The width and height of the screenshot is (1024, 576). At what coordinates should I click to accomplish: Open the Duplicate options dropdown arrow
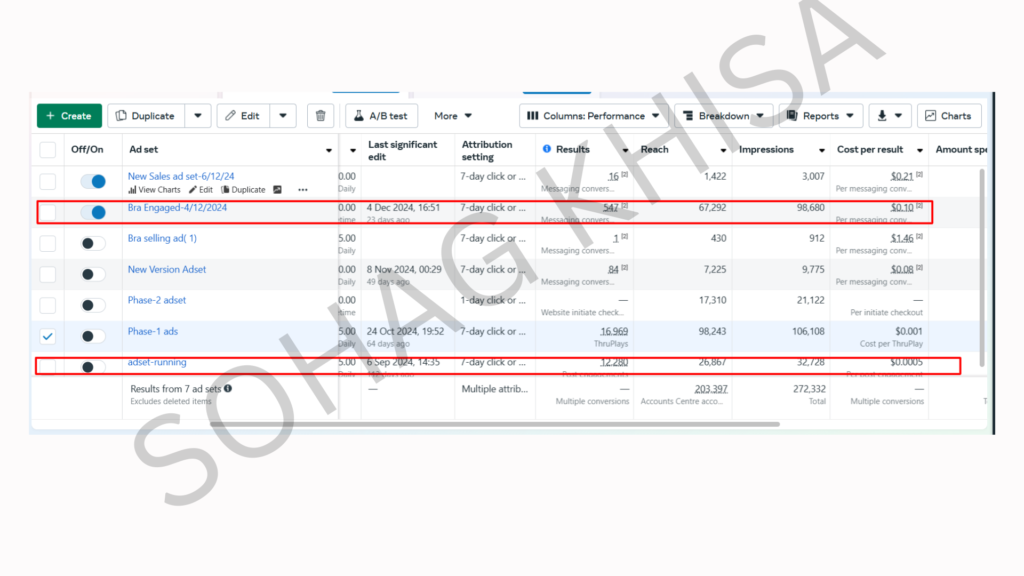click(x=198, y=116)
